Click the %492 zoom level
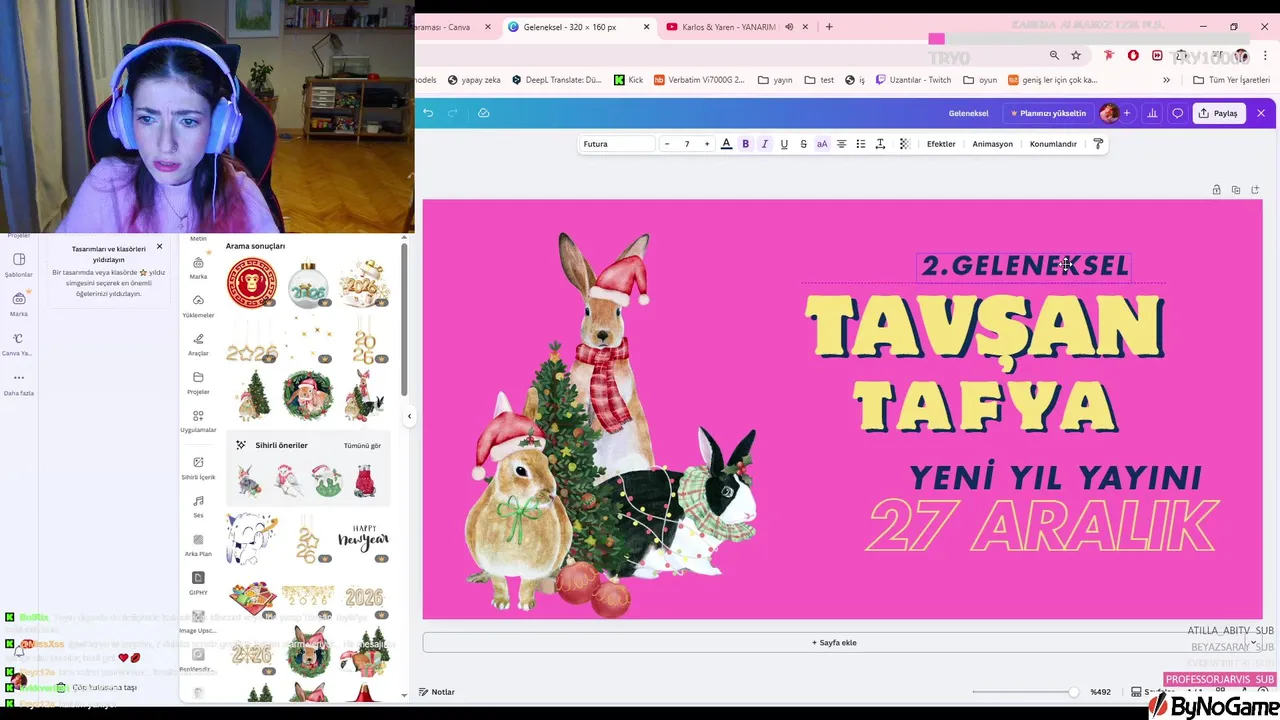The width and height of the screenshot is (1280, 720). coord(1100,692)
